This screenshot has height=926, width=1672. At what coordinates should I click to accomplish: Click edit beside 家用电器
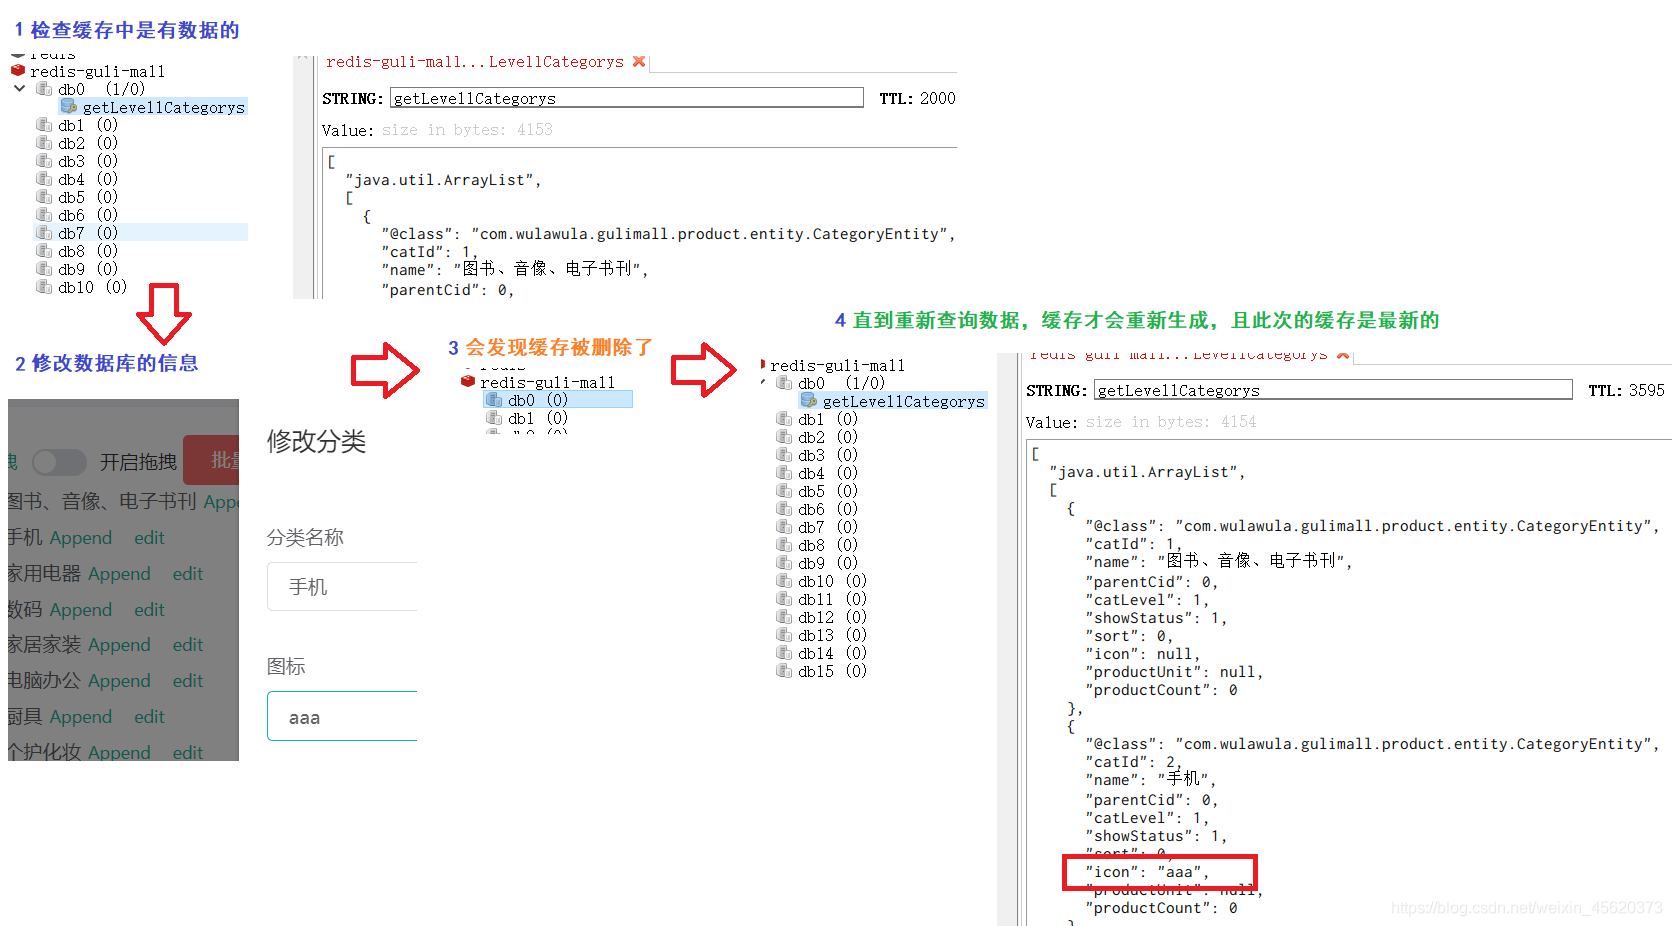click(187, 574)
